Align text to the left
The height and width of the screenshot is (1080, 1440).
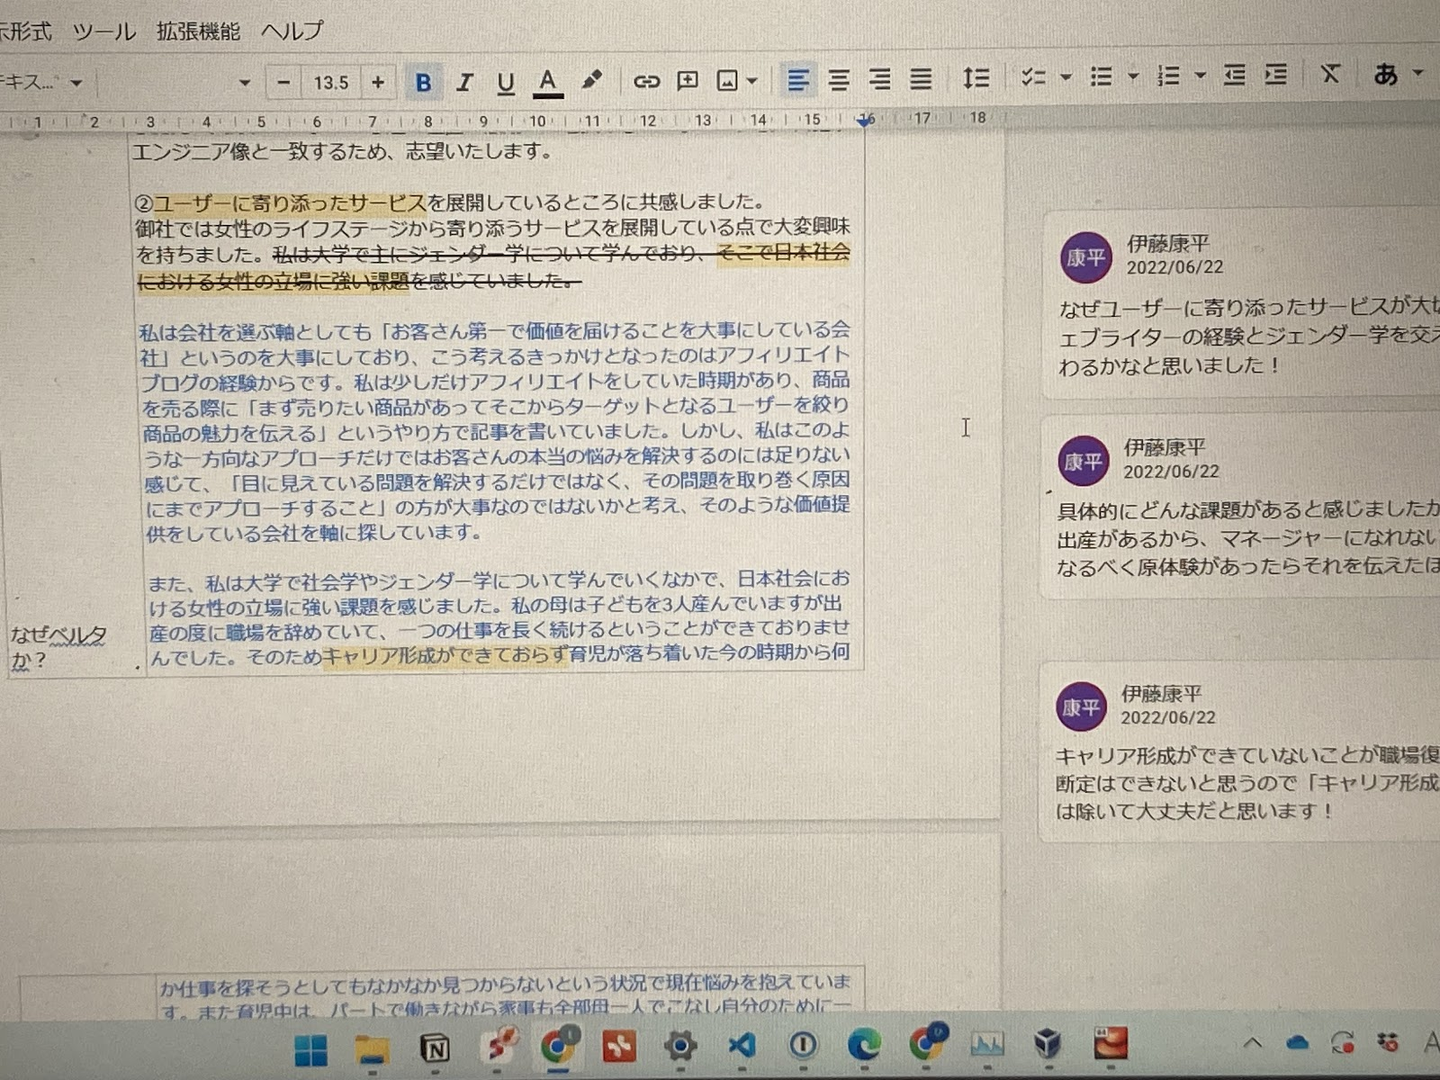(x=797, y=80)
